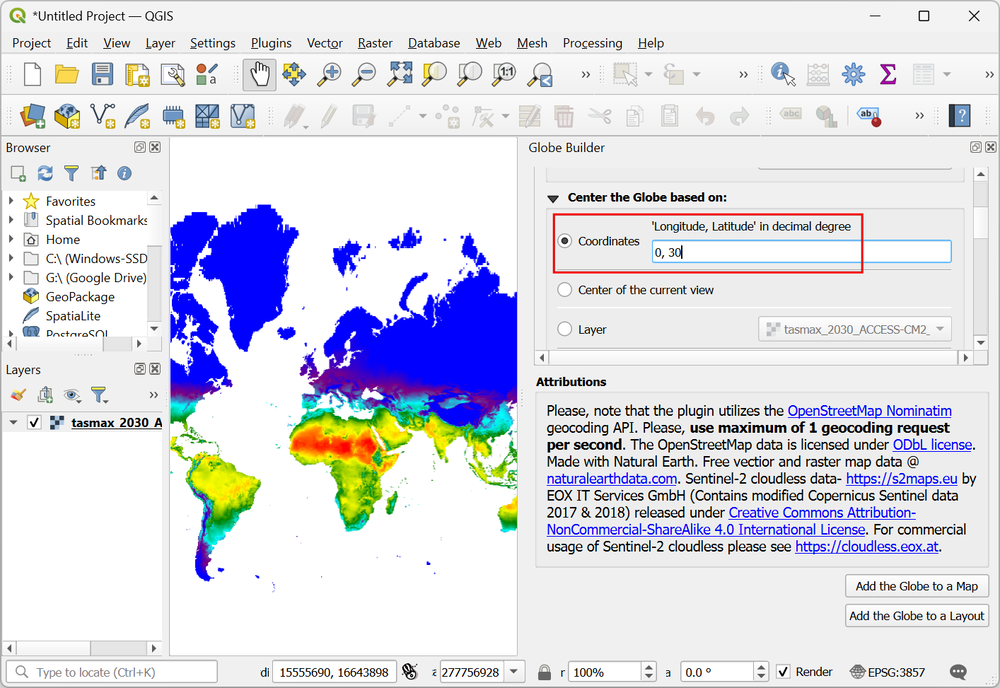Screen dimensions: 1000x688
Task: Open the https://cloudless.eox.at link
Action: pos(867,546)
